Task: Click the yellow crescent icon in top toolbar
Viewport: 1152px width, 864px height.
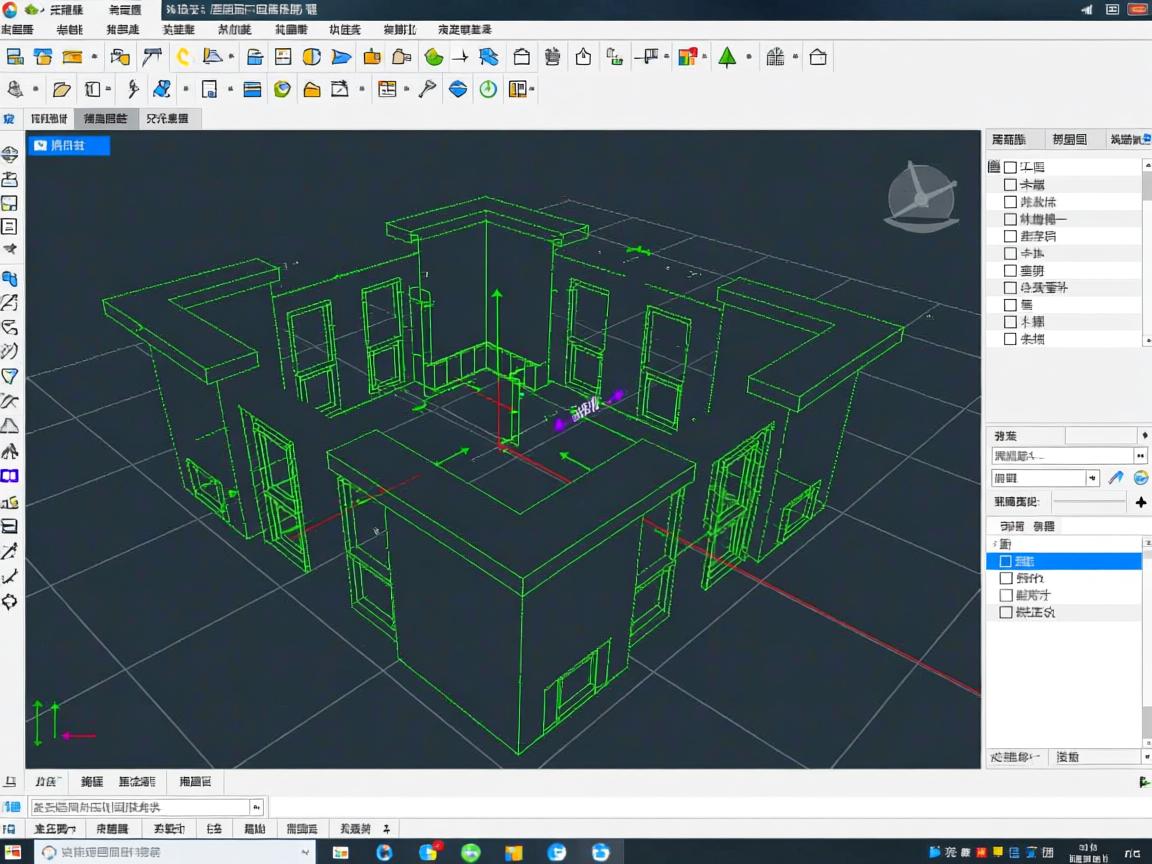Action: (184, 57)
